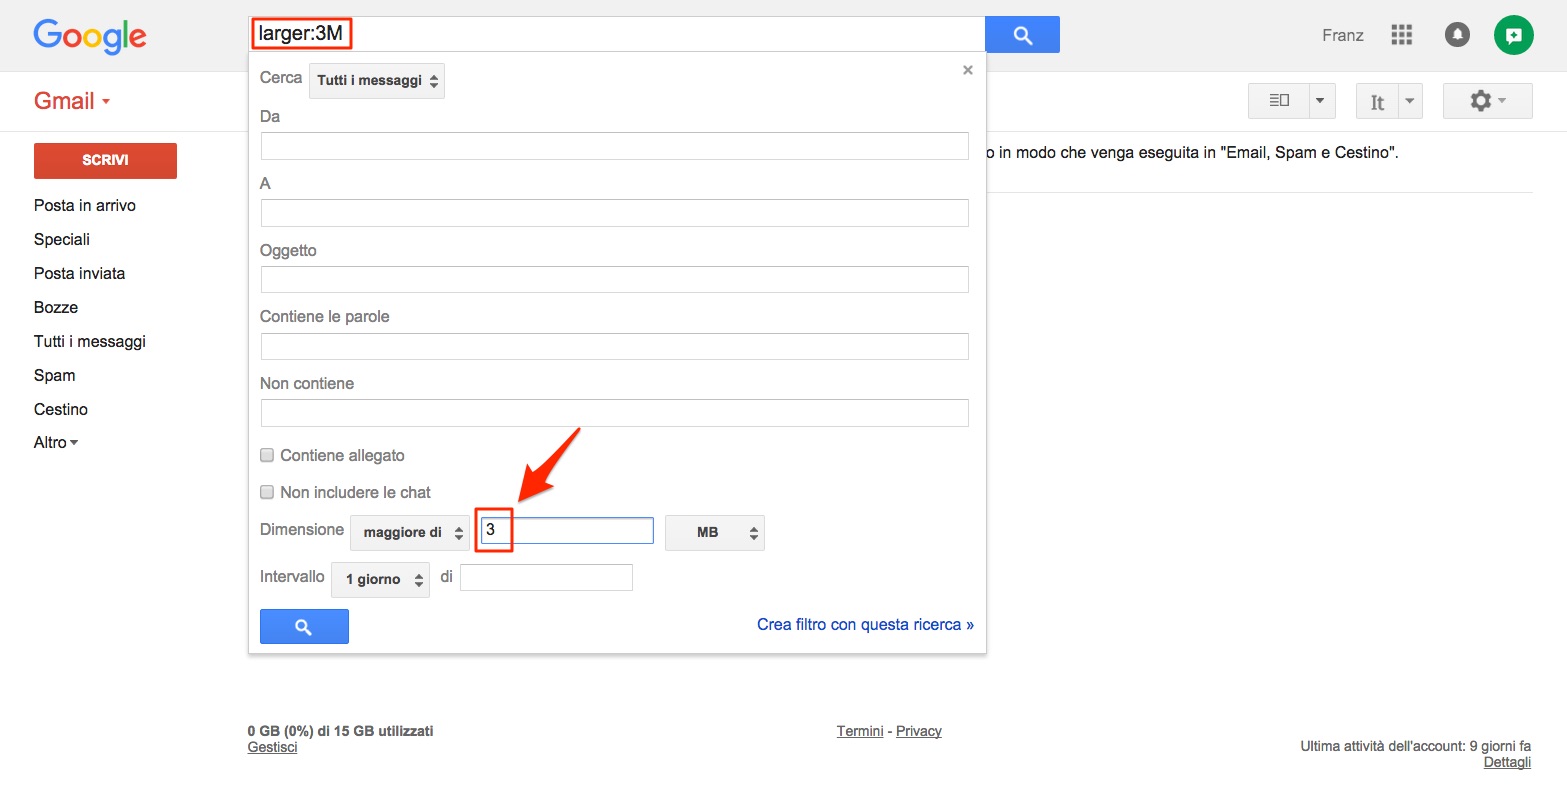This screenshot has width=1567, height=805.
Task: Open the Google apps grid
Action: click(x=1402, y=35)
